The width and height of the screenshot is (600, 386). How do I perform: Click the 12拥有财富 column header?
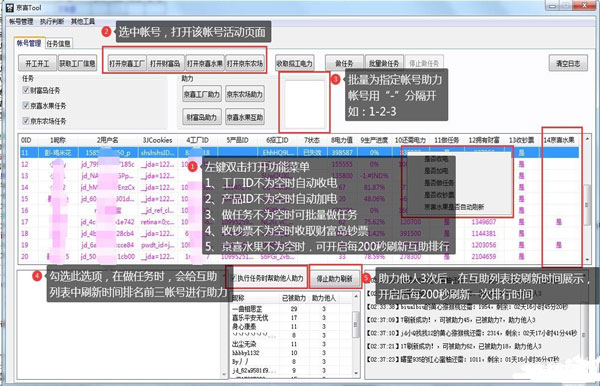click(484, 140)
